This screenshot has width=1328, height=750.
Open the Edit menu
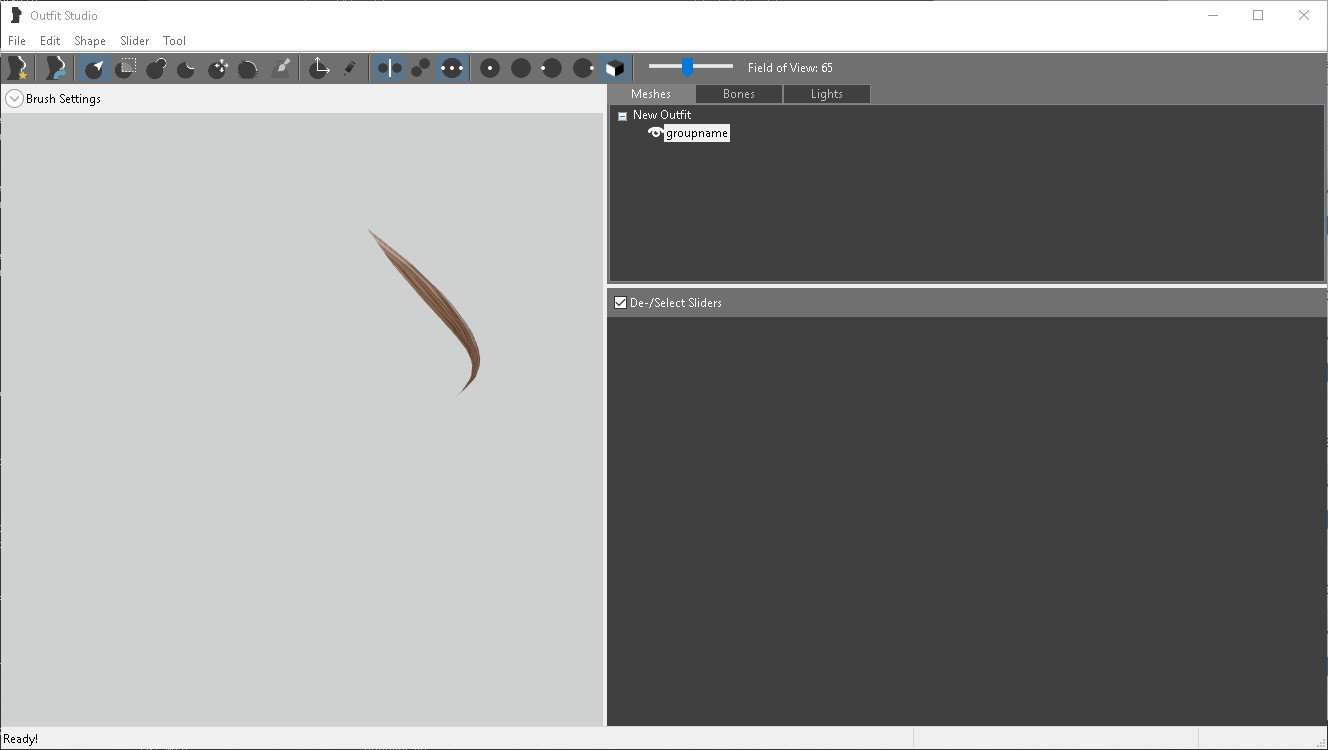50,41
